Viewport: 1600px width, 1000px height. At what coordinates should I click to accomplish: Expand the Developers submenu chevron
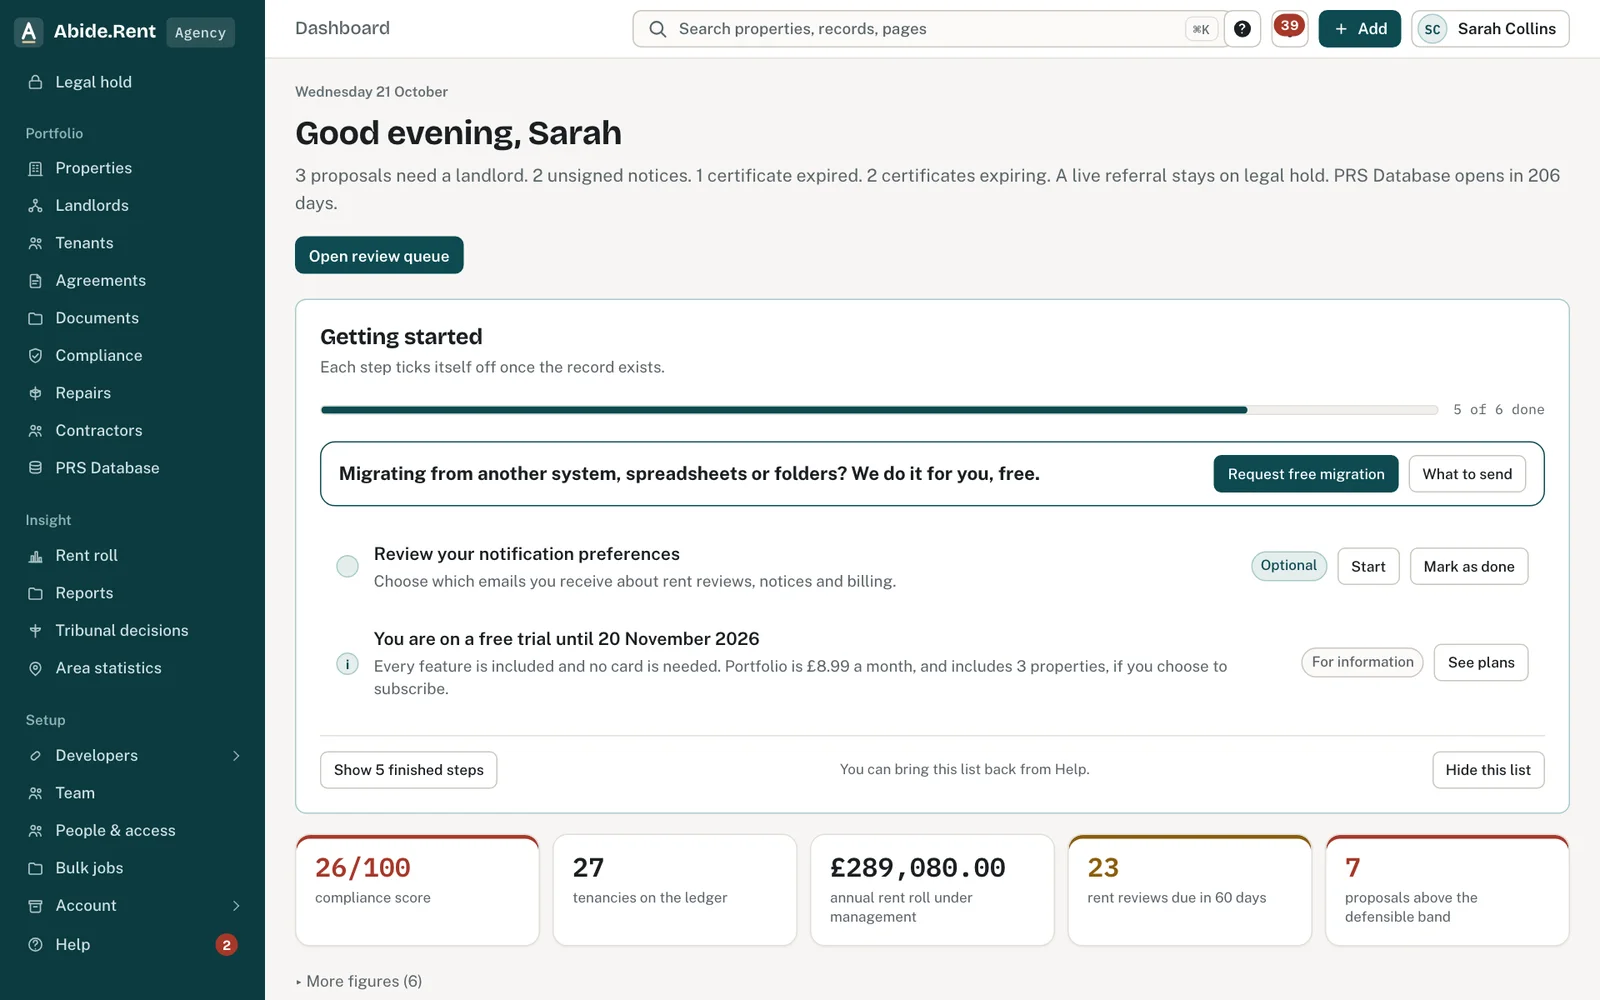(237, 756)
